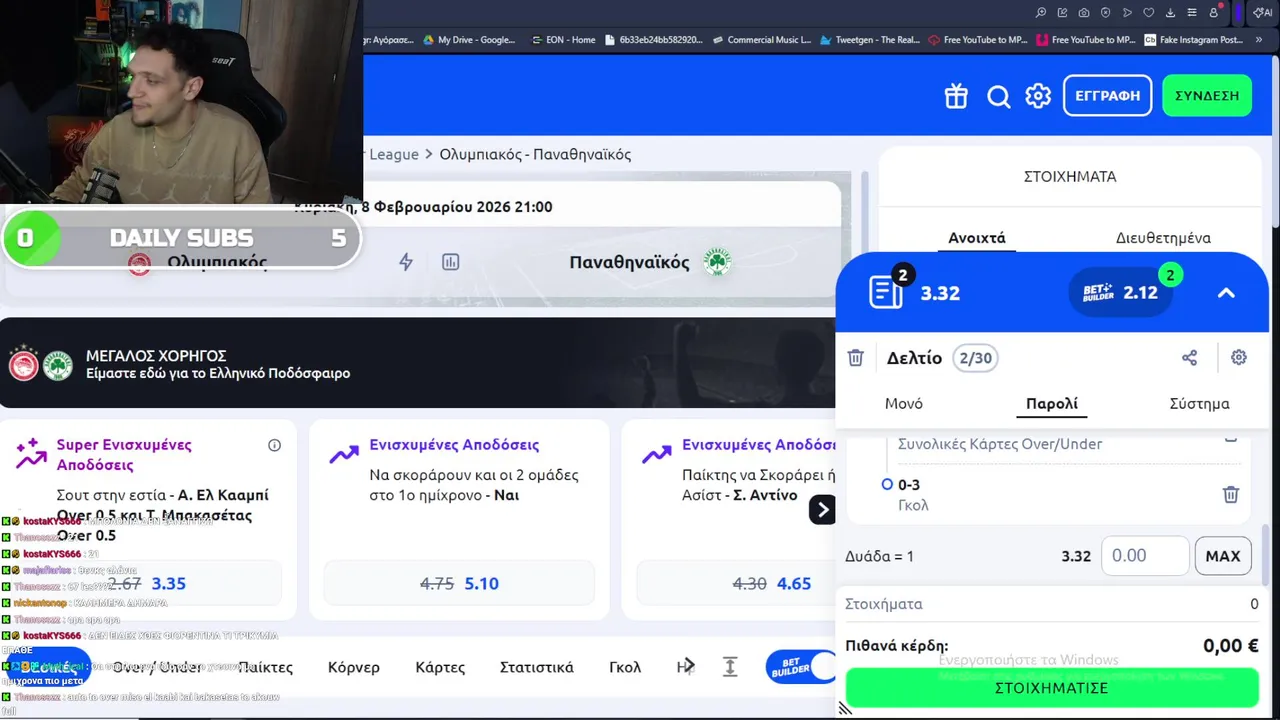The height and width of the screenshot is (720, 1280).
Task: Open info icon on Super Ενισχυμένες Αποδόσεις
Action: click(275, 445)
